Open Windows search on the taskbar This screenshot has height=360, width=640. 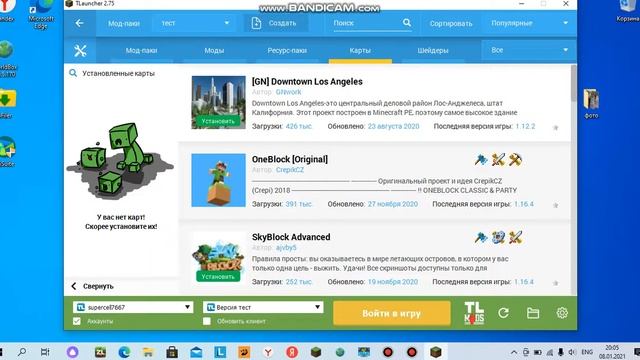[x=22, y=351]
